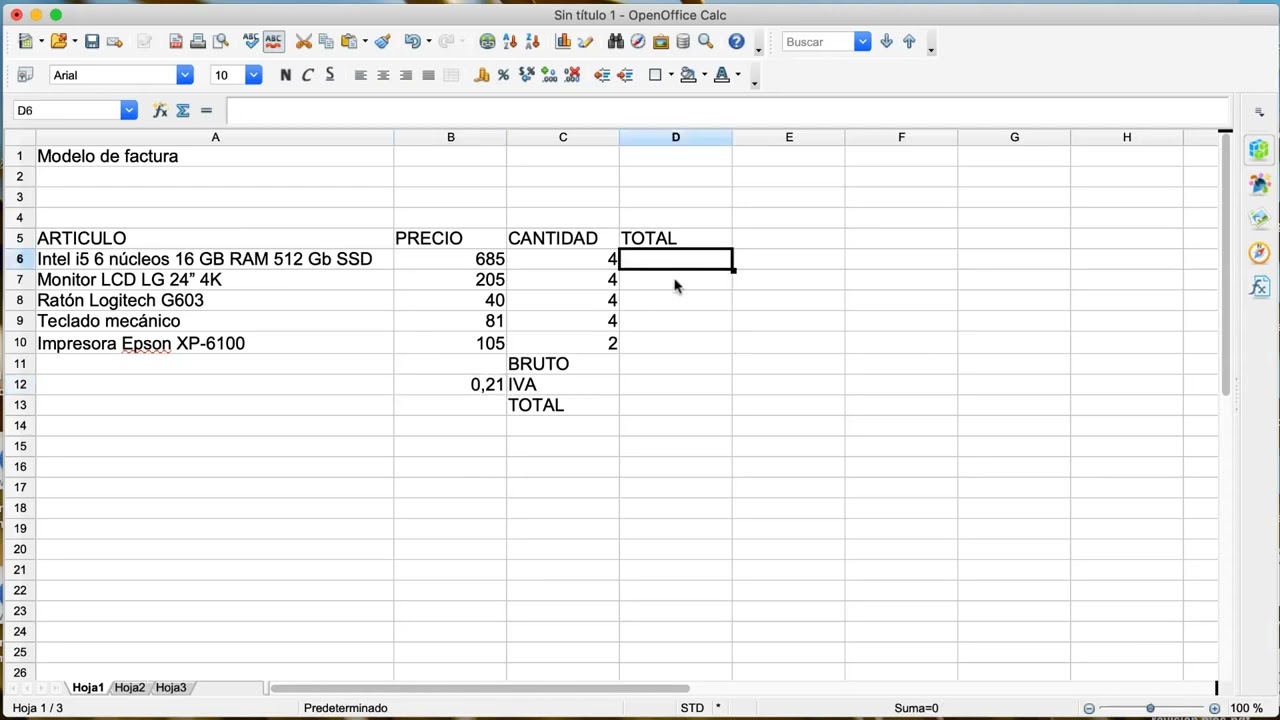This screenshot has height=720, width=1280.
Task: Open the font size dropdown
Action: coord(254,75)
